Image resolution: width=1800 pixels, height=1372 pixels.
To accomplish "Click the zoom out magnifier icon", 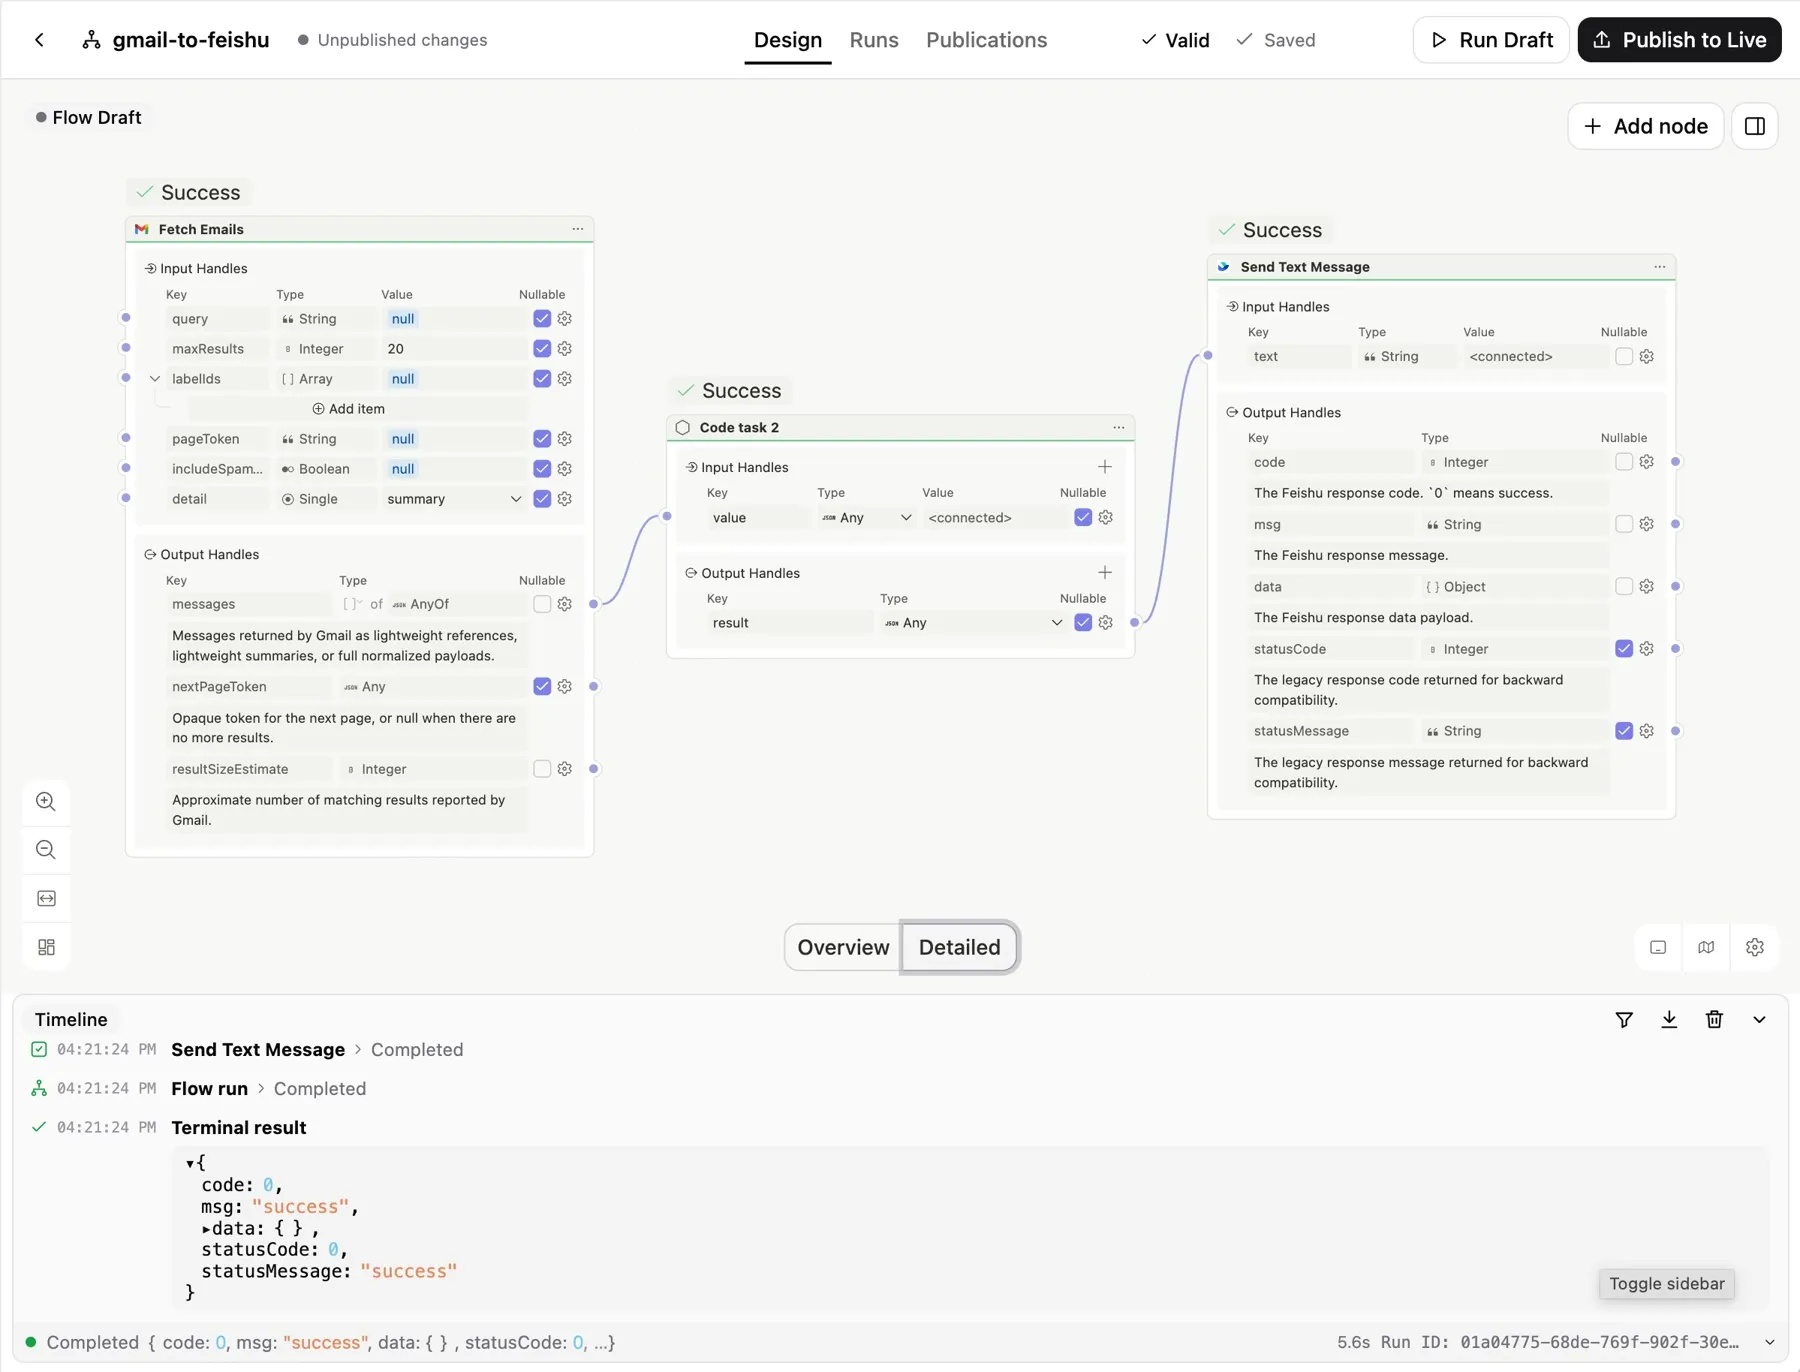I will [x=46, y=850].
